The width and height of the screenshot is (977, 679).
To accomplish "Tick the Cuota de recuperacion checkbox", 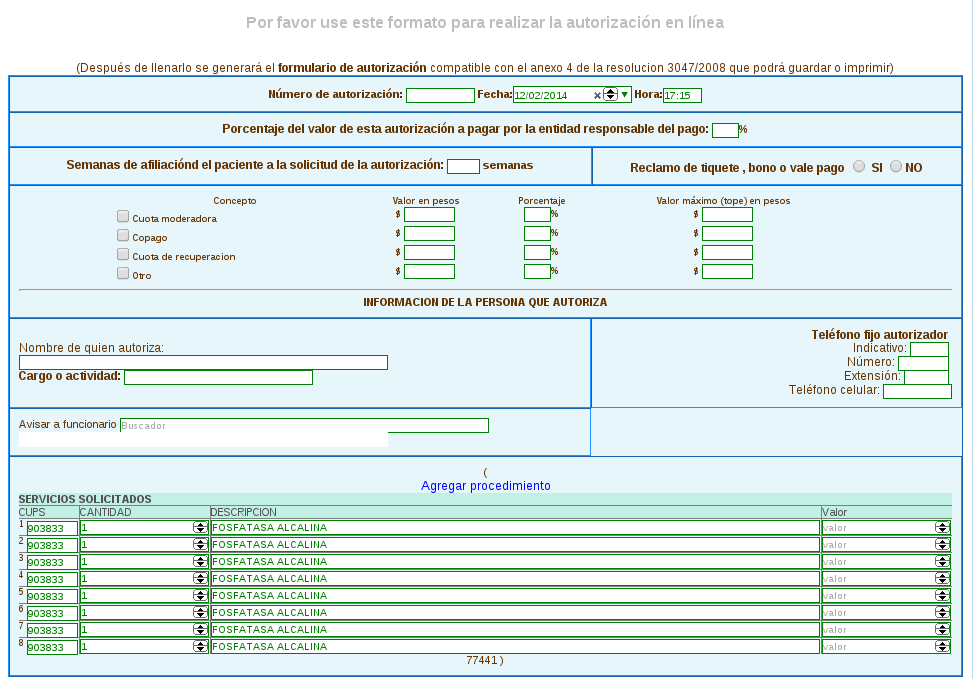I will tap(123, 254).
